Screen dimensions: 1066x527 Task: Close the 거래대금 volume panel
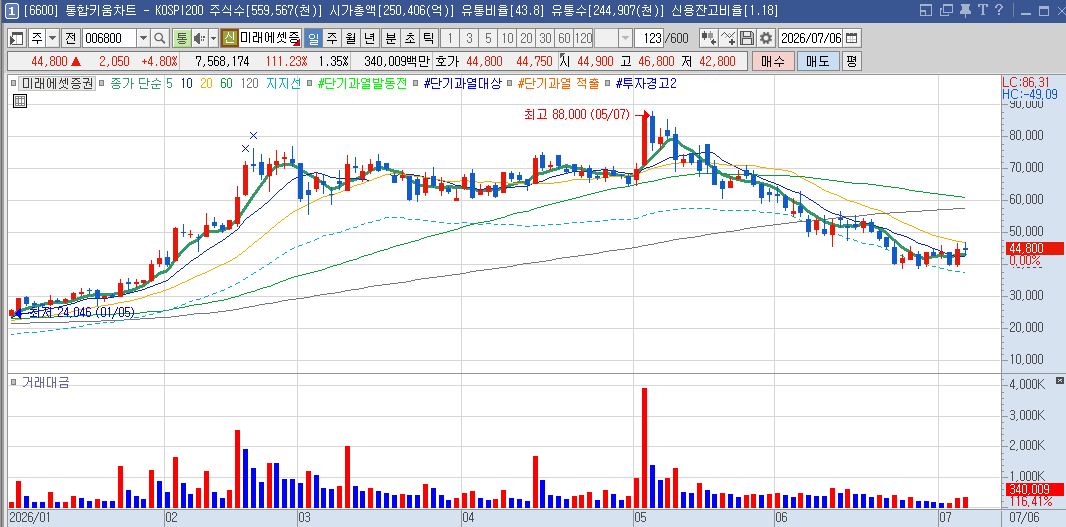pos(1059,379)
